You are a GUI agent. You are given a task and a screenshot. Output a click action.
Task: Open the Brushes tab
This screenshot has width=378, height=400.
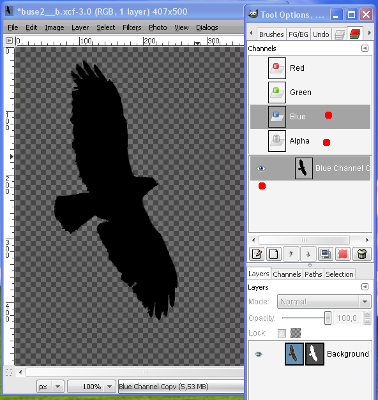click(271, 34)
